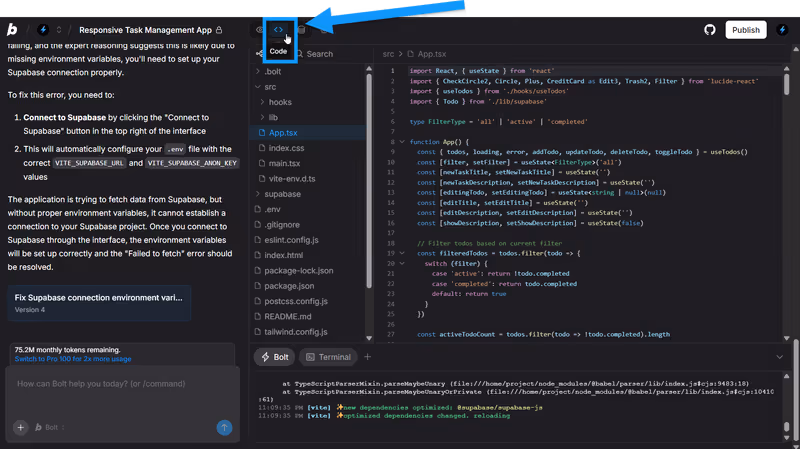Collapse the terminal panel with chevron
This screenshot has width=800, height=449.
[x=780, y=357]
